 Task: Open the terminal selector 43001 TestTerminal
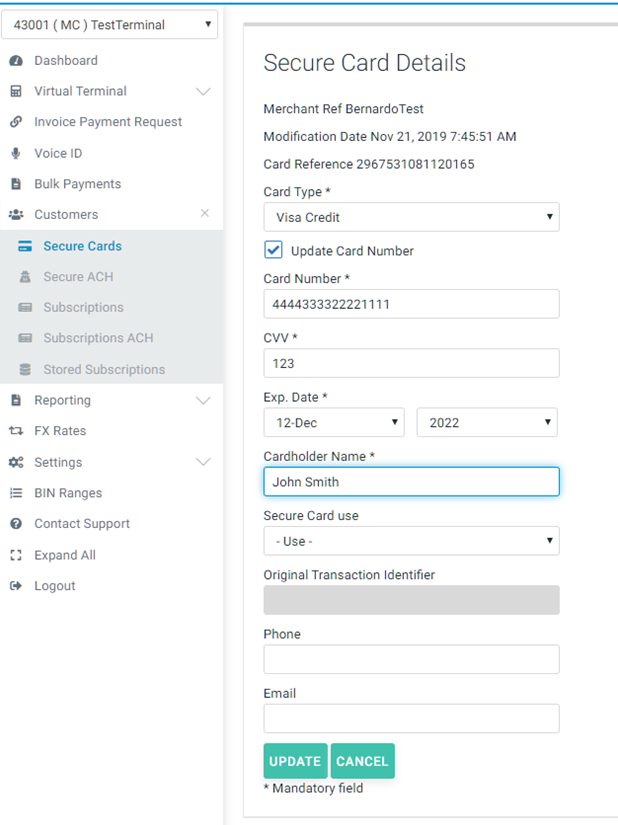pyautogui.click(x=110, y=24)
